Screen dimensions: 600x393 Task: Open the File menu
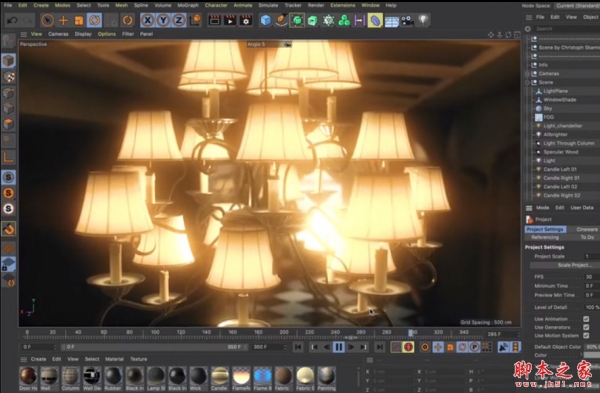coord(8,5)
